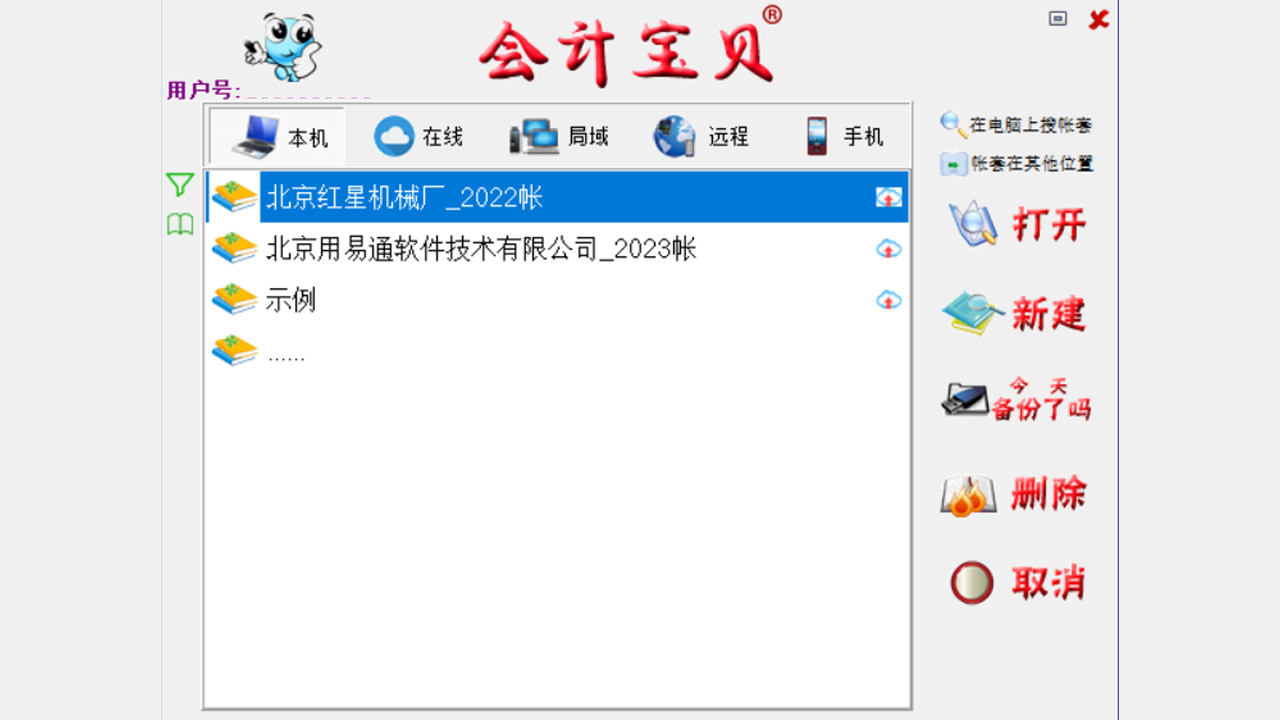Select the …… list row
Image resolution: width=1280 pixels, height=720 pixels.
click(x=557, y=351)
